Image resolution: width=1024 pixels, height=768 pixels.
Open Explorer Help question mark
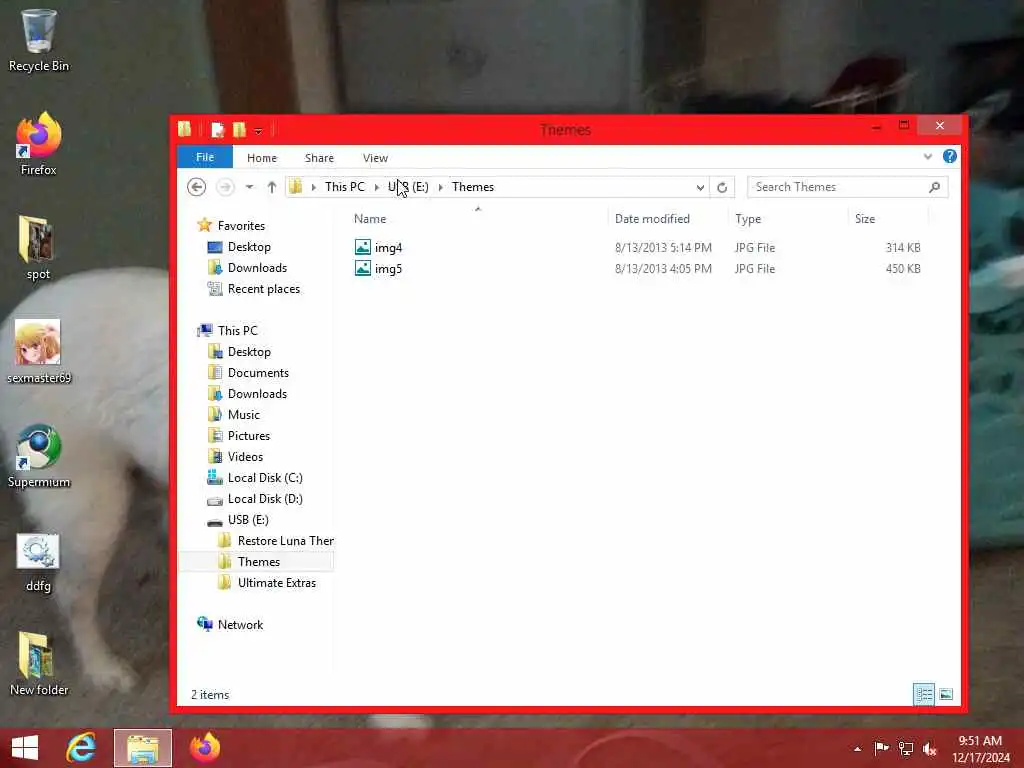(x=950, y=156)
